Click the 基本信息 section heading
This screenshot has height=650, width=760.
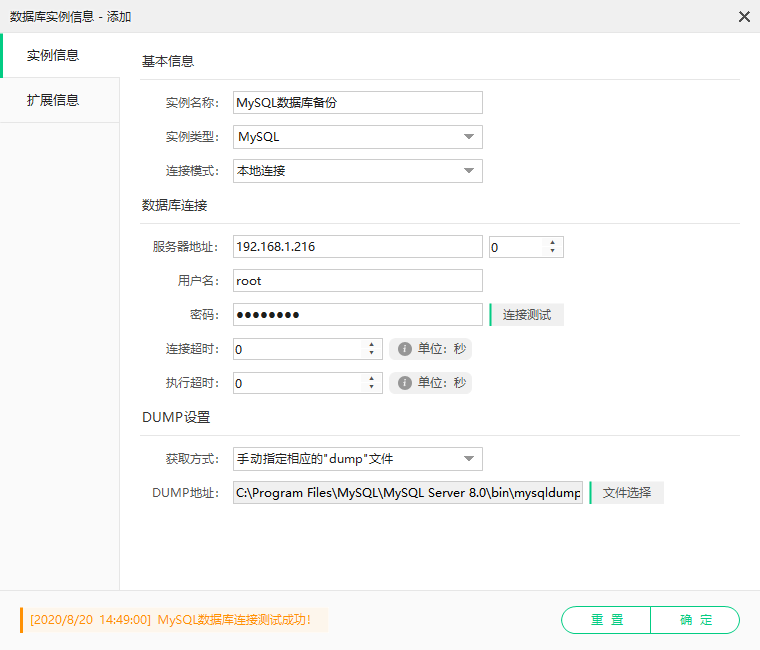point(168,61)
